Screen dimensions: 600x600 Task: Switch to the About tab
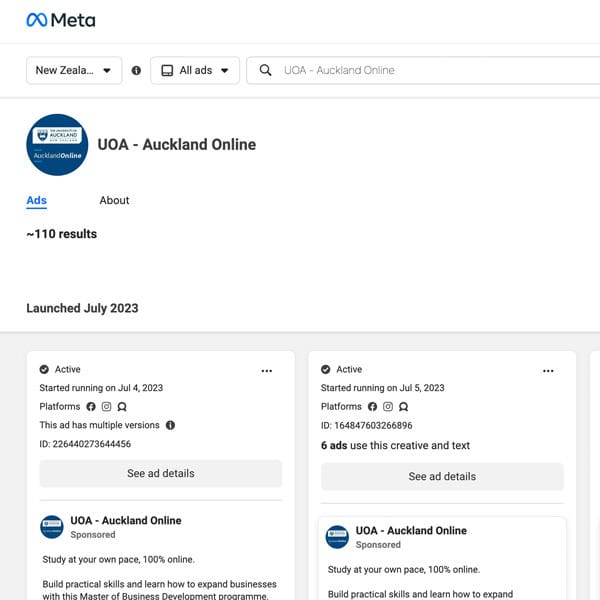[114, 201]
